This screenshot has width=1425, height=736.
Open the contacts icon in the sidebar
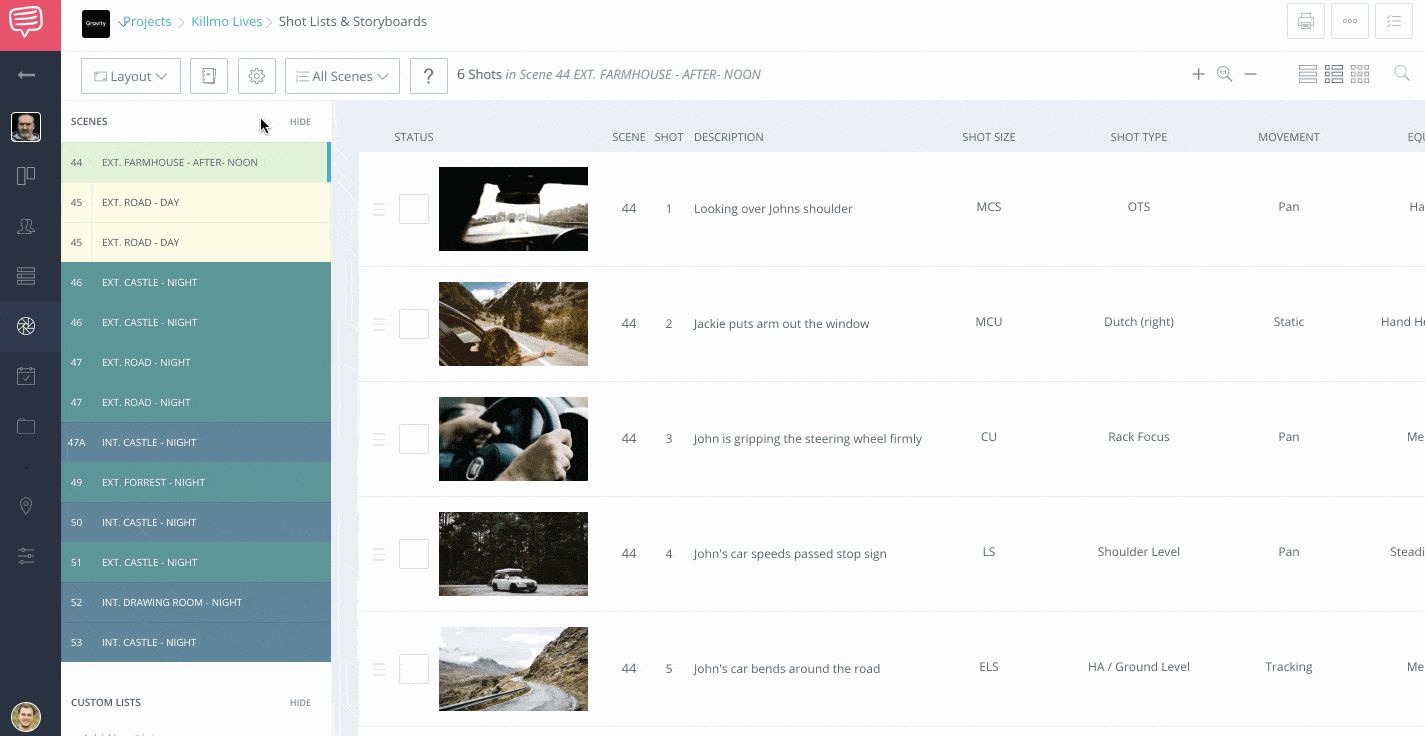pyautogui.click(x=26, y=226)
